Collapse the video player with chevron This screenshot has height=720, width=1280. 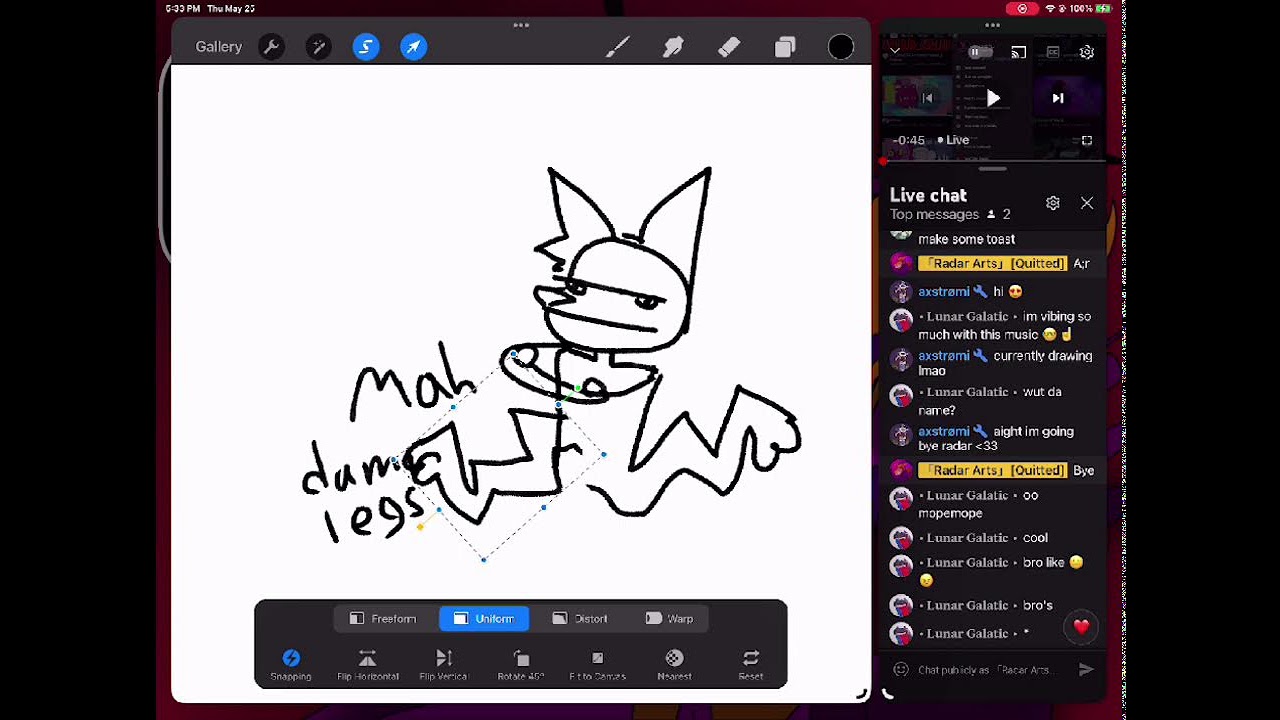[895, 51]
